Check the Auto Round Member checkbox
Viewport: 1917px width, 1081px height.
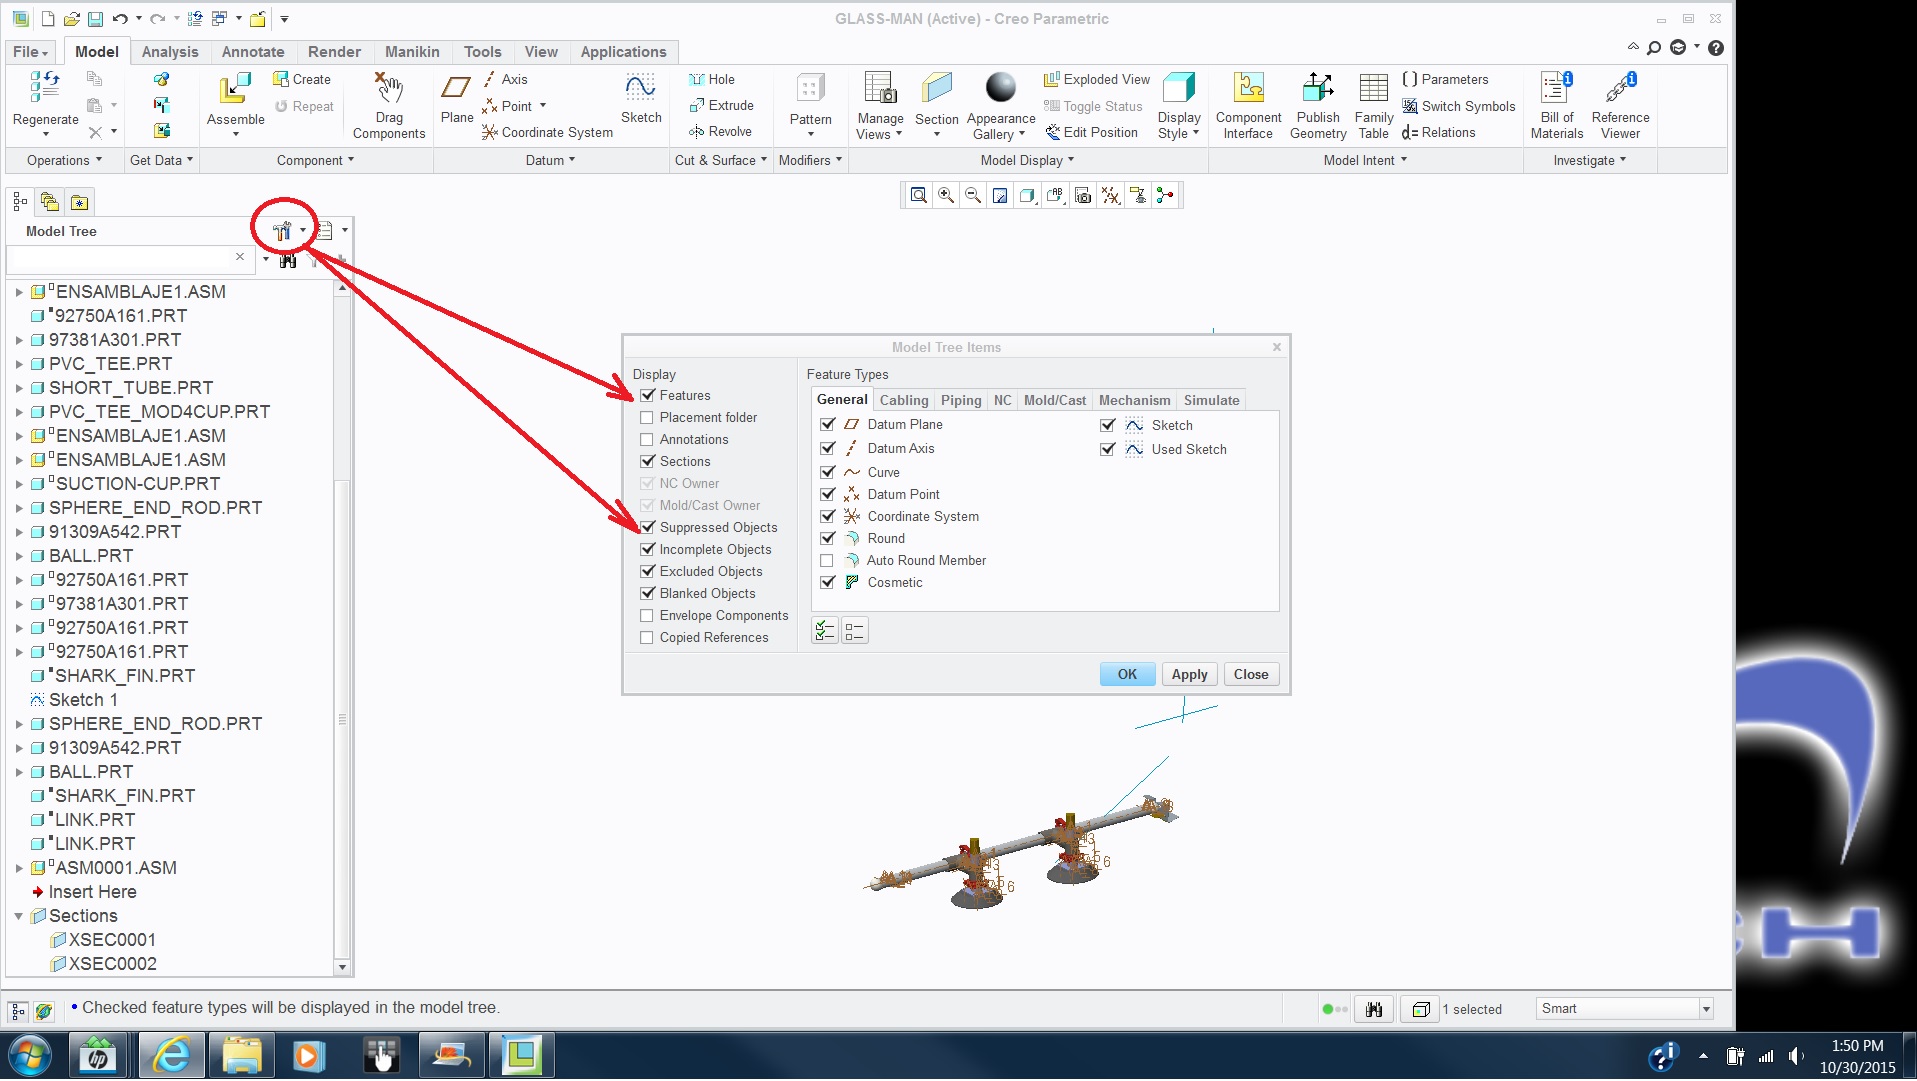(827, 561)
